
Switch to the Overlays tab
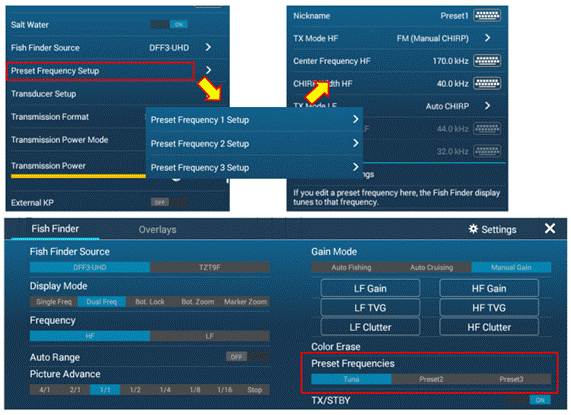tap(157, 230)
